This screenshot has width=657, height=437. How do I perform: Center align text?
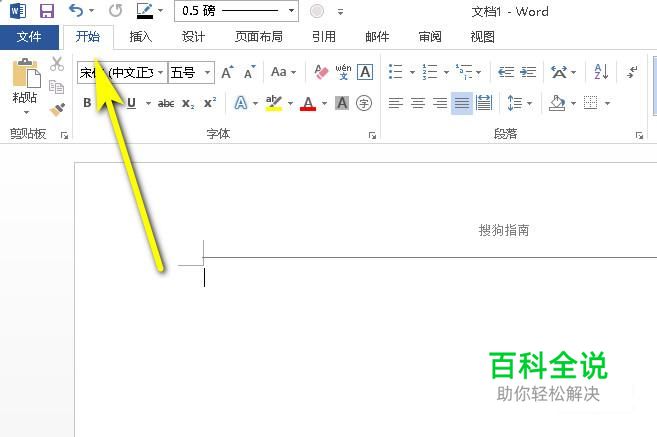tap(418, 103)
